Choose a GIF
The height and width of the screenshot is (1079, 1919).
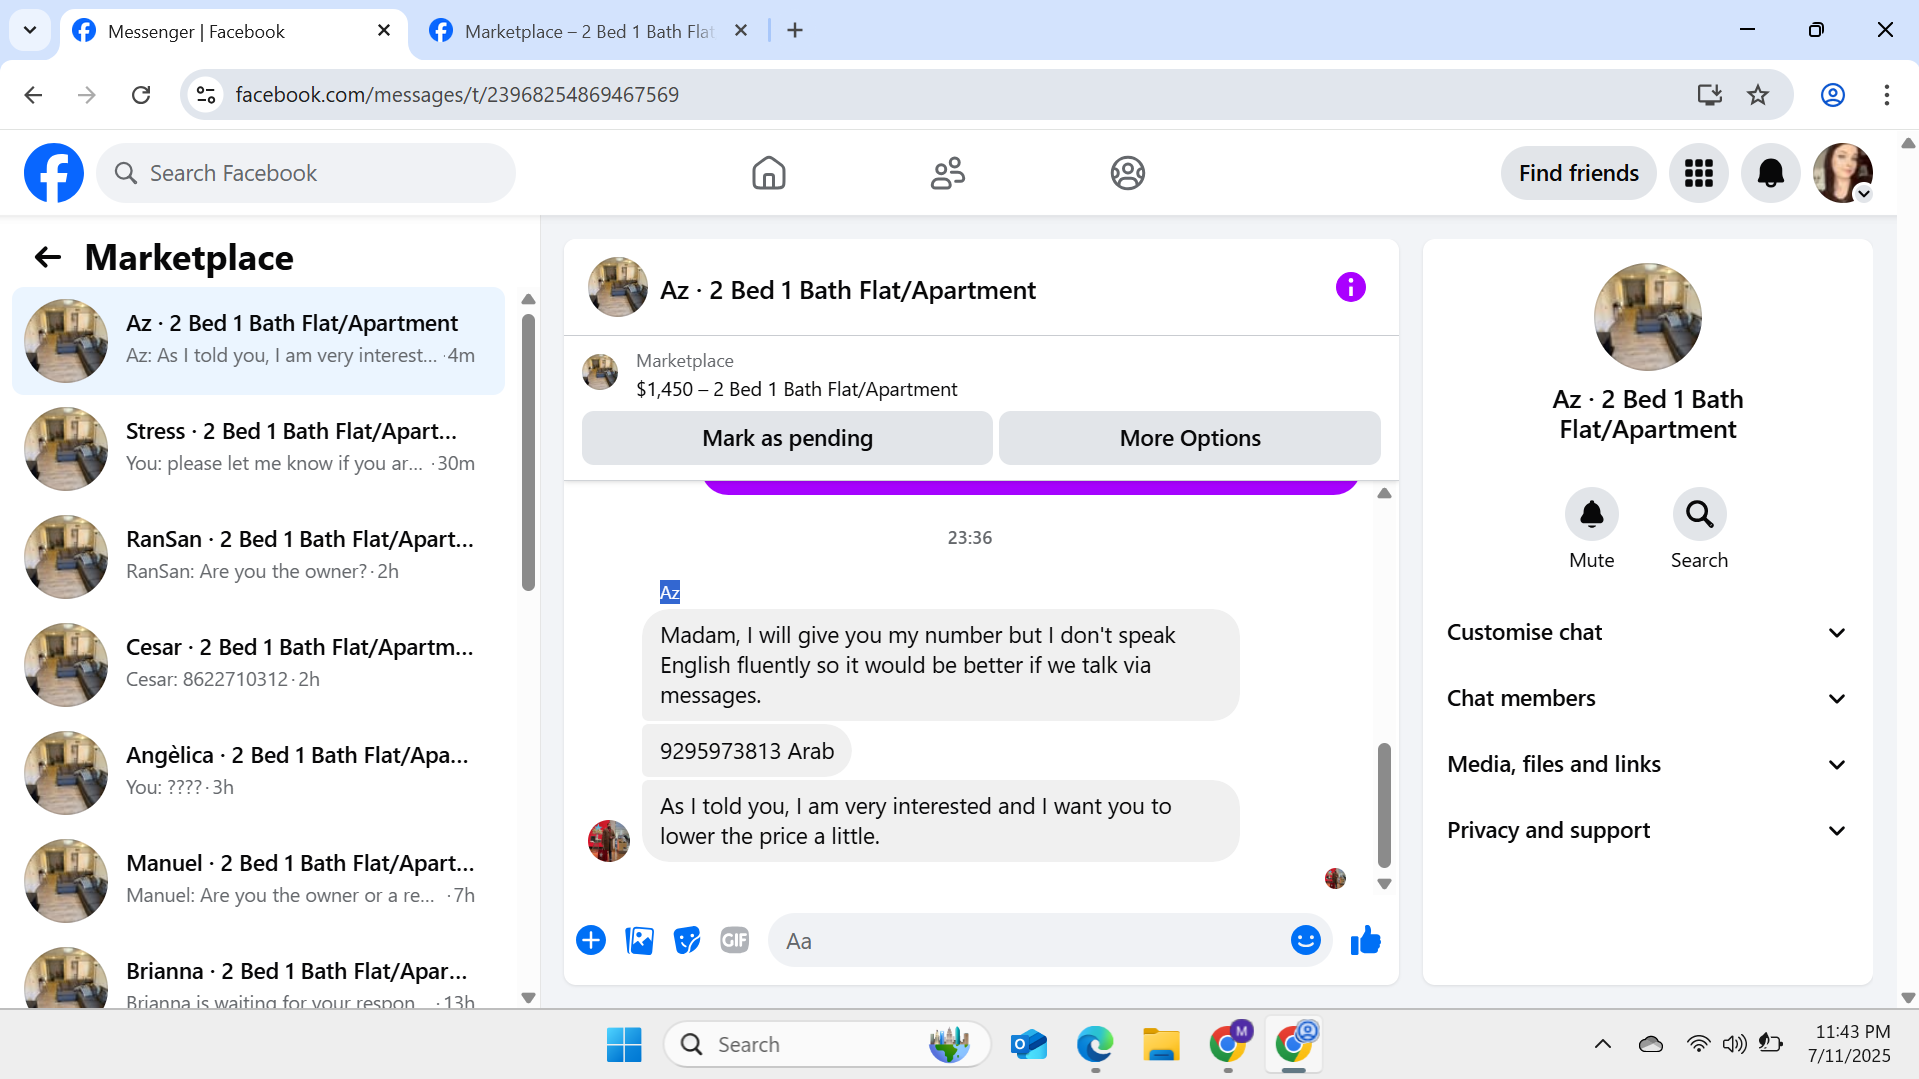(x=735, y=940)
